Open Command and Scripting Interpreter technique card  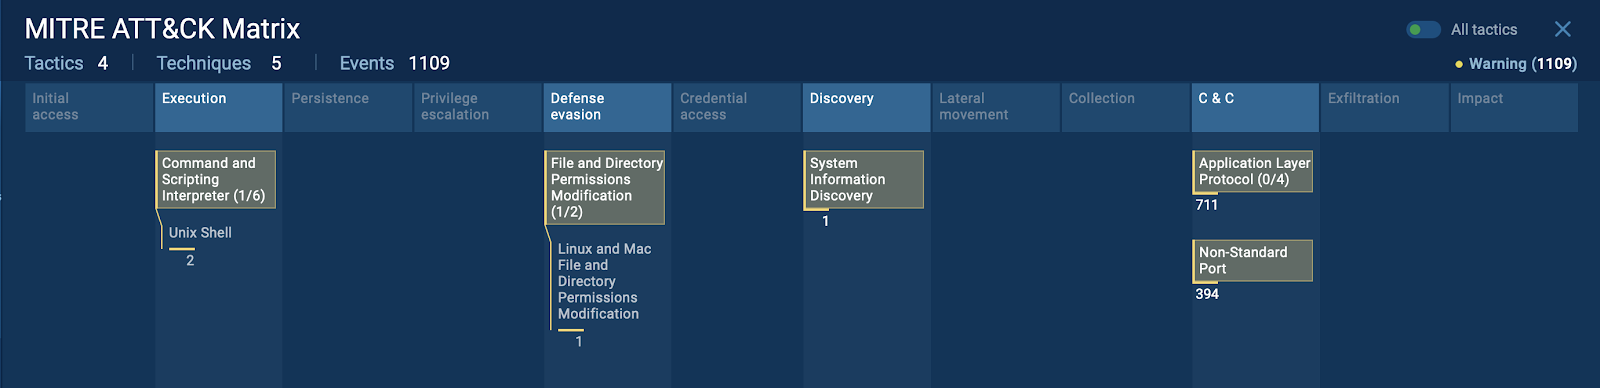[x=215, y=180]
